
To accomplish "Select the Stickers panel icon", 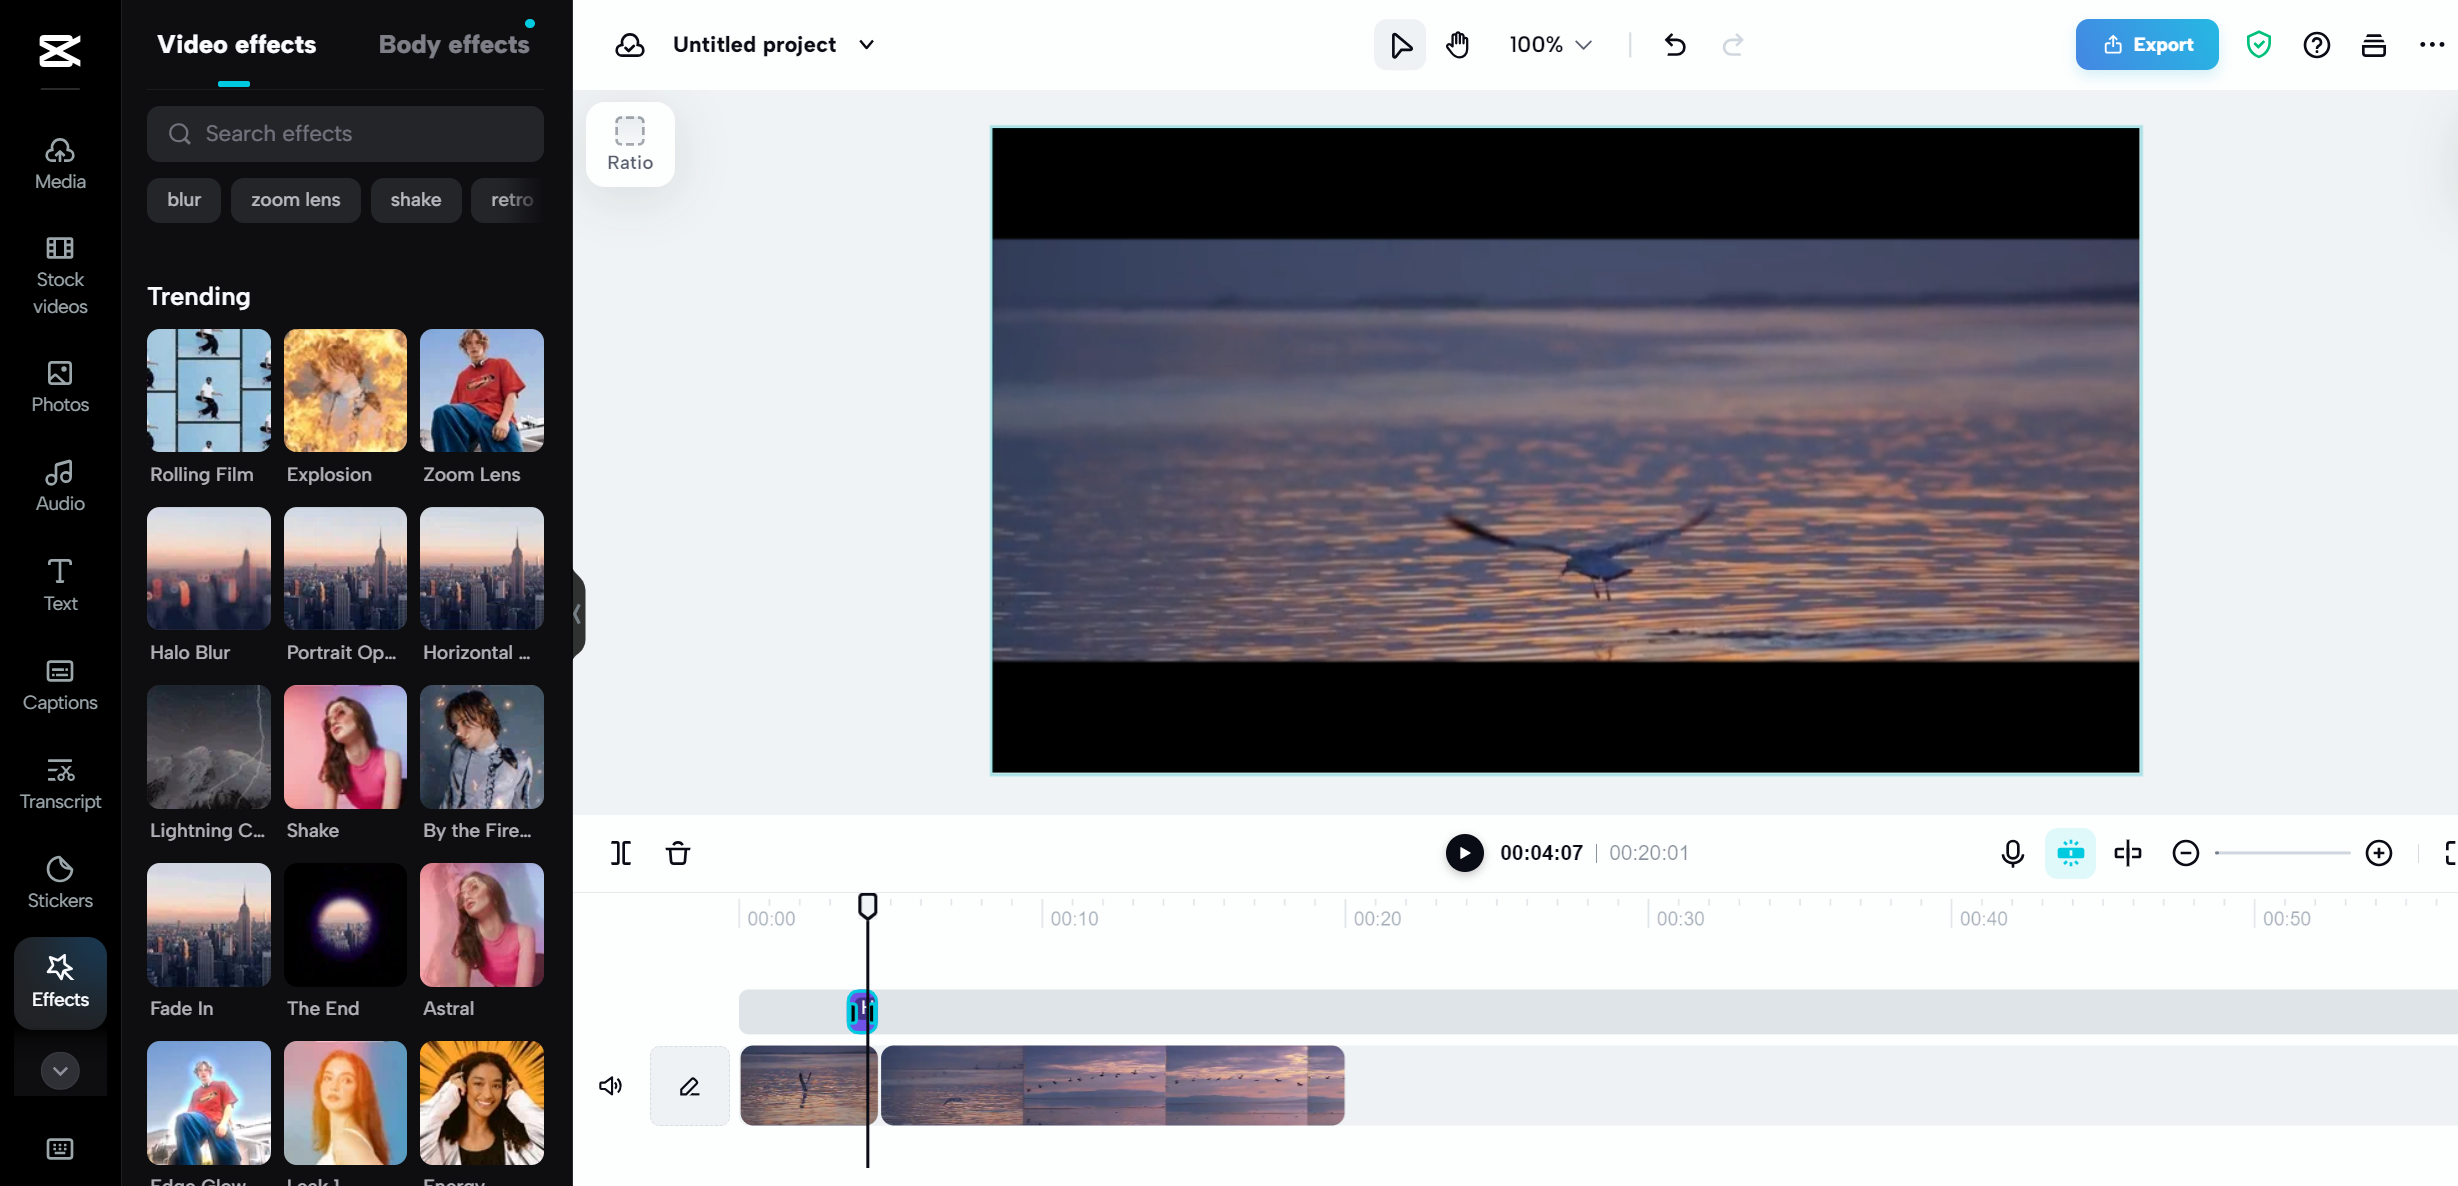I will click(x=58, y=880).
